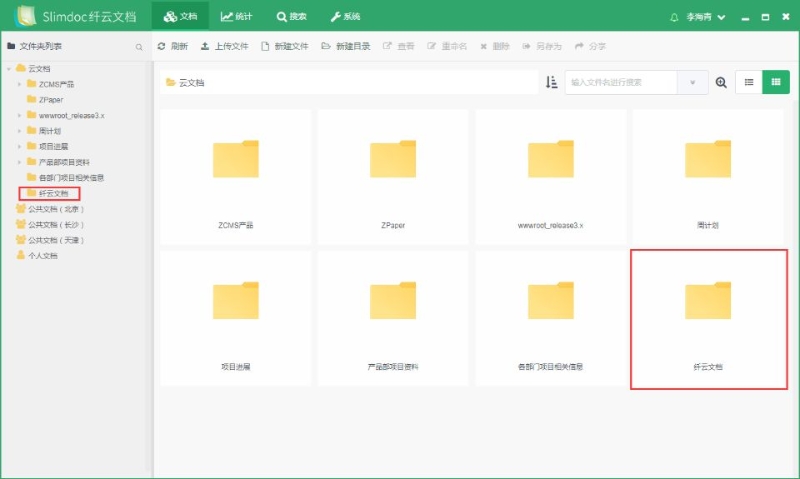The image size is (800, 479).
Task: Expand the wwwroot_release3.x tree node
Action: point(20,115)
